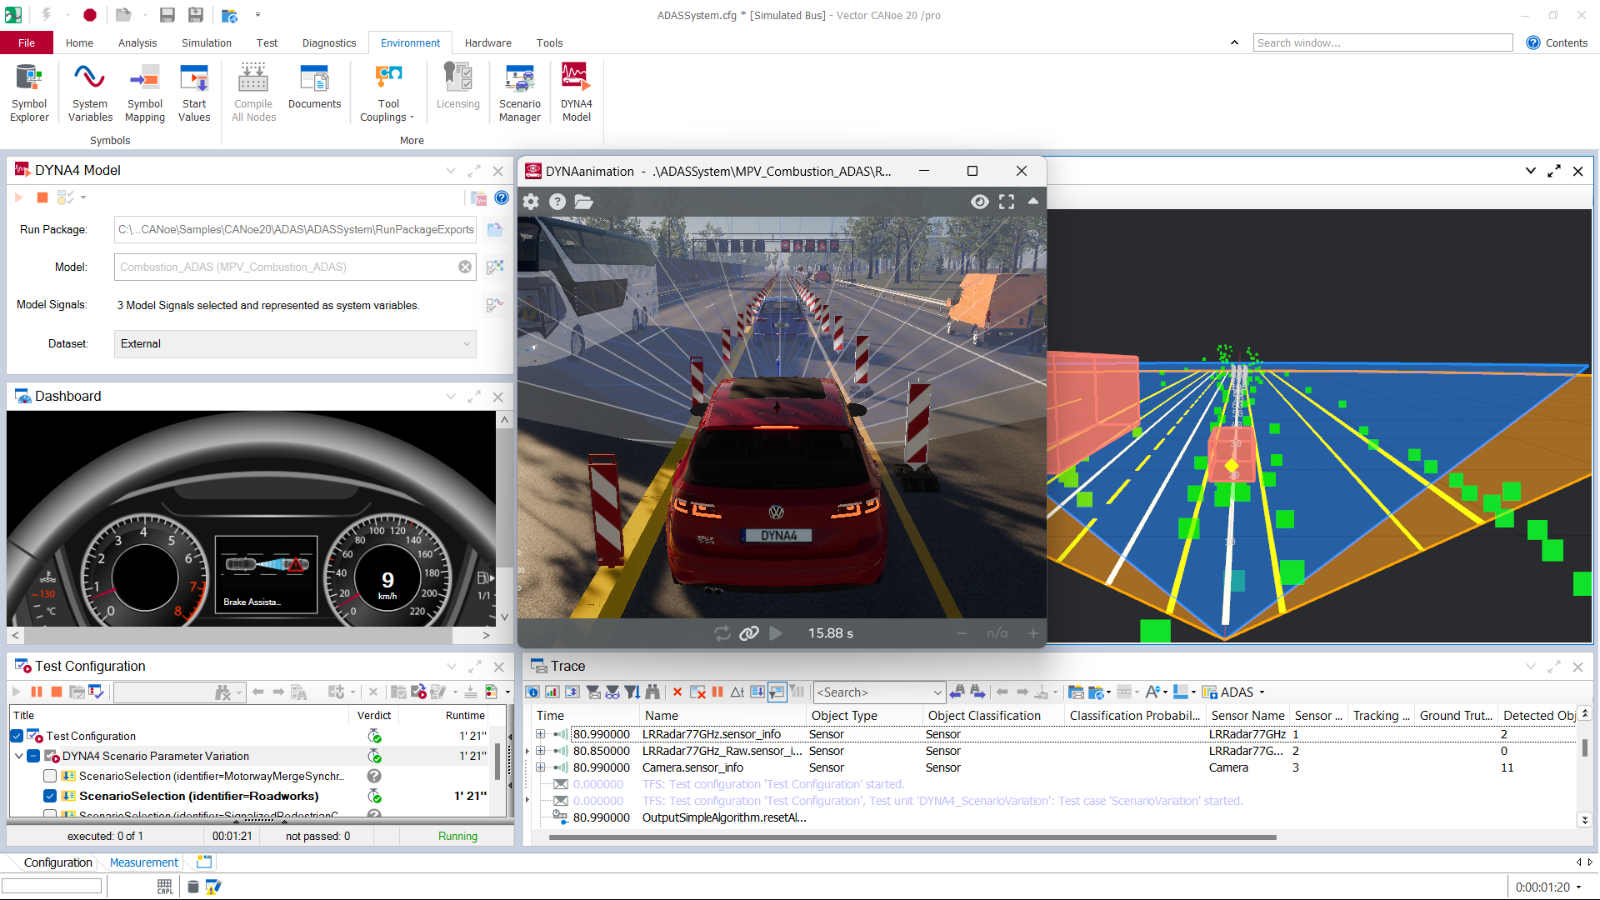Click the Dashboard horizontal scrollbar
Image resolution: width=1600 pixels, height=900 pixels.
point(250,635)
